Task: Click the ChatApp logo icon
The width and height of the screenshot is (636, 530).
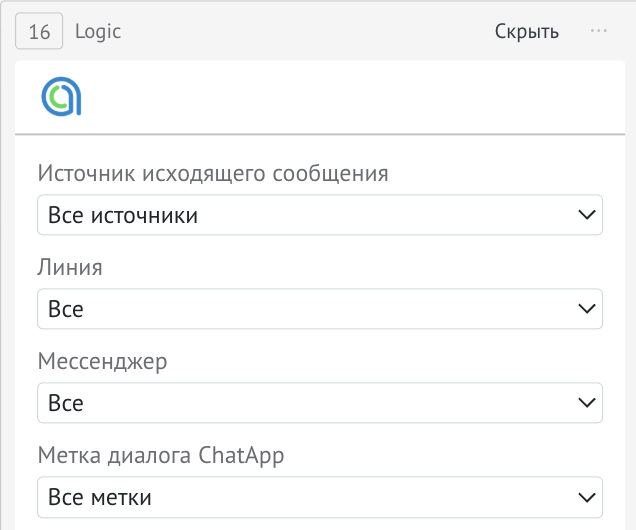Action: (x=61, y=97)
